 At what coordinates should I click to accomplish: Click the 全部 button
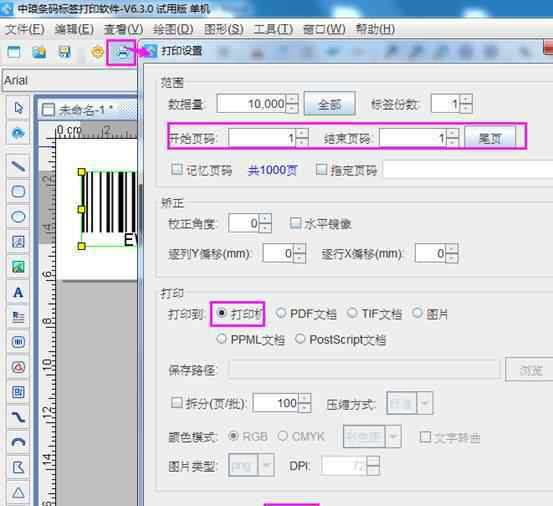click(x=330, y=104)
